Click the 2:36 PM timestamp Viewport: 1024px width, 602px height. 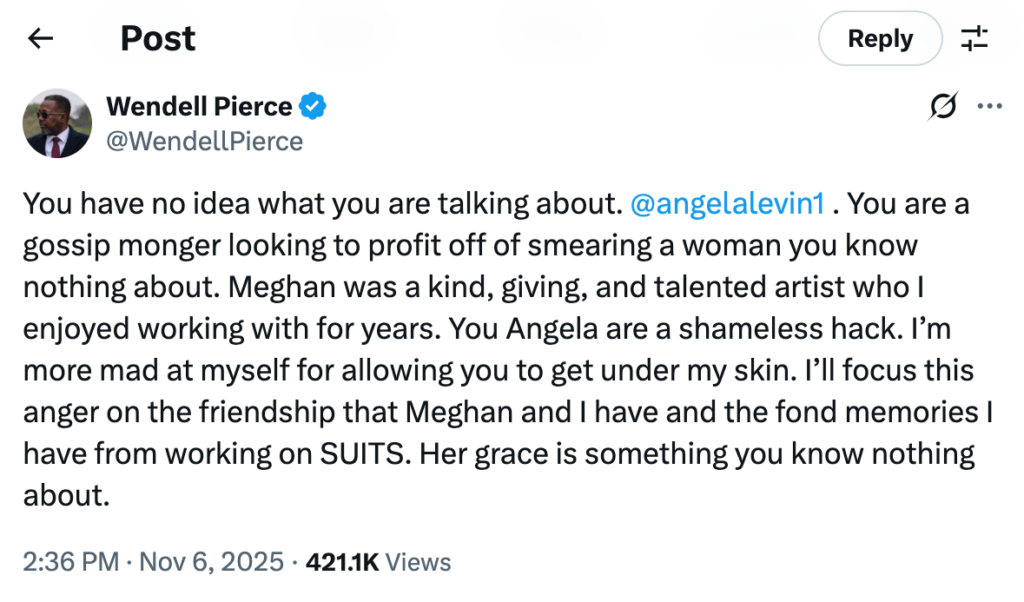[x=71, y=562]
